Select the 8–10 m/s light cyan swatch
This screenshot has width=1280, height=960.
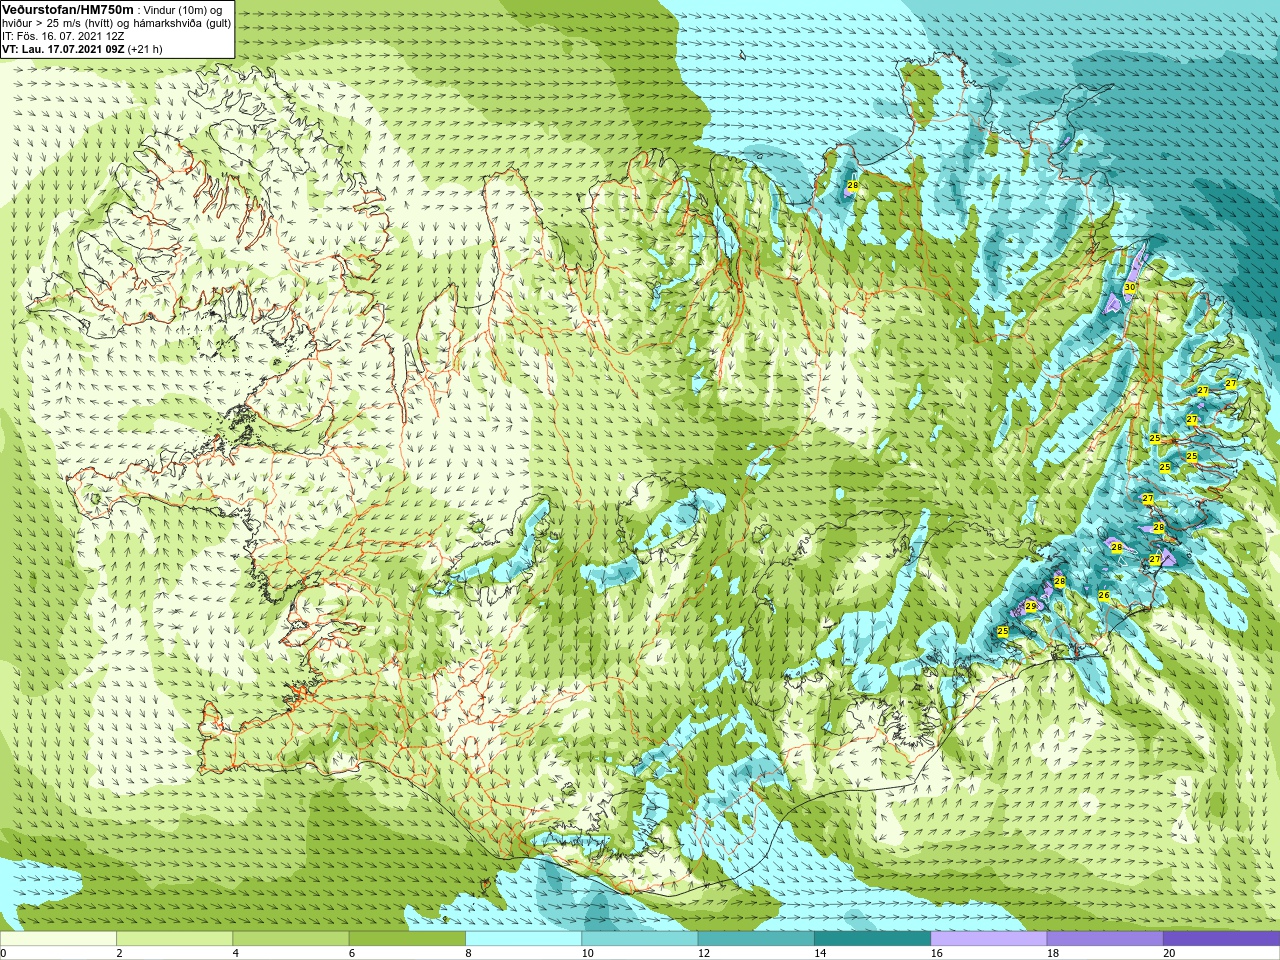click(523, 939)
